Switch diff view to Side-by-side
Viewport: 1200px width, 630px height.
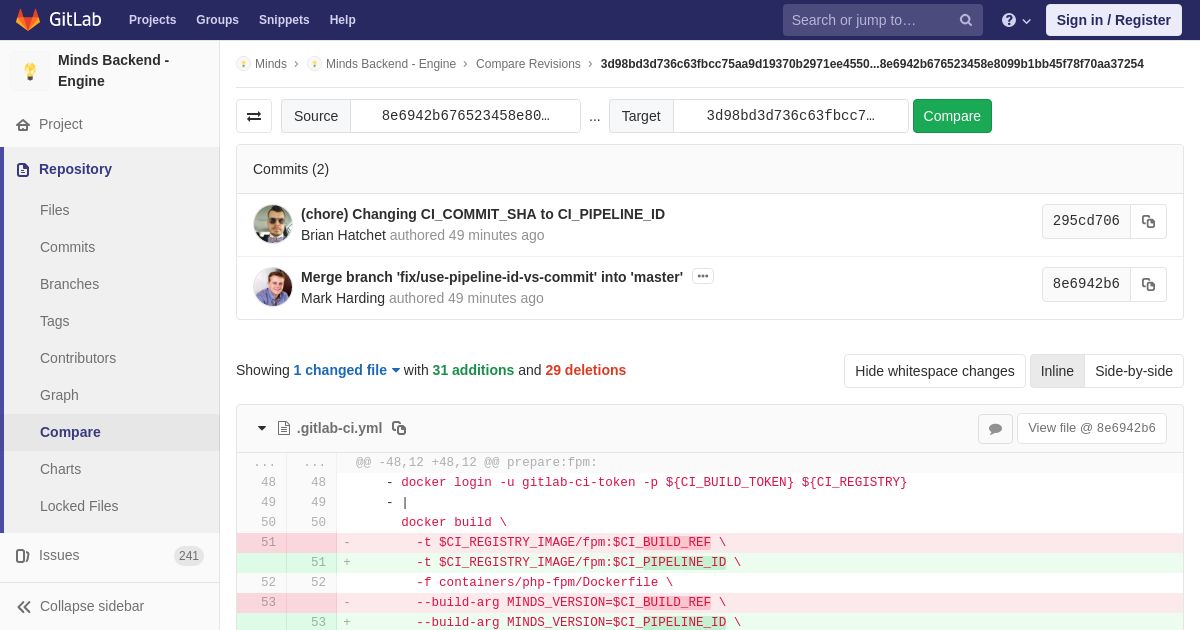pos(1134,371)
